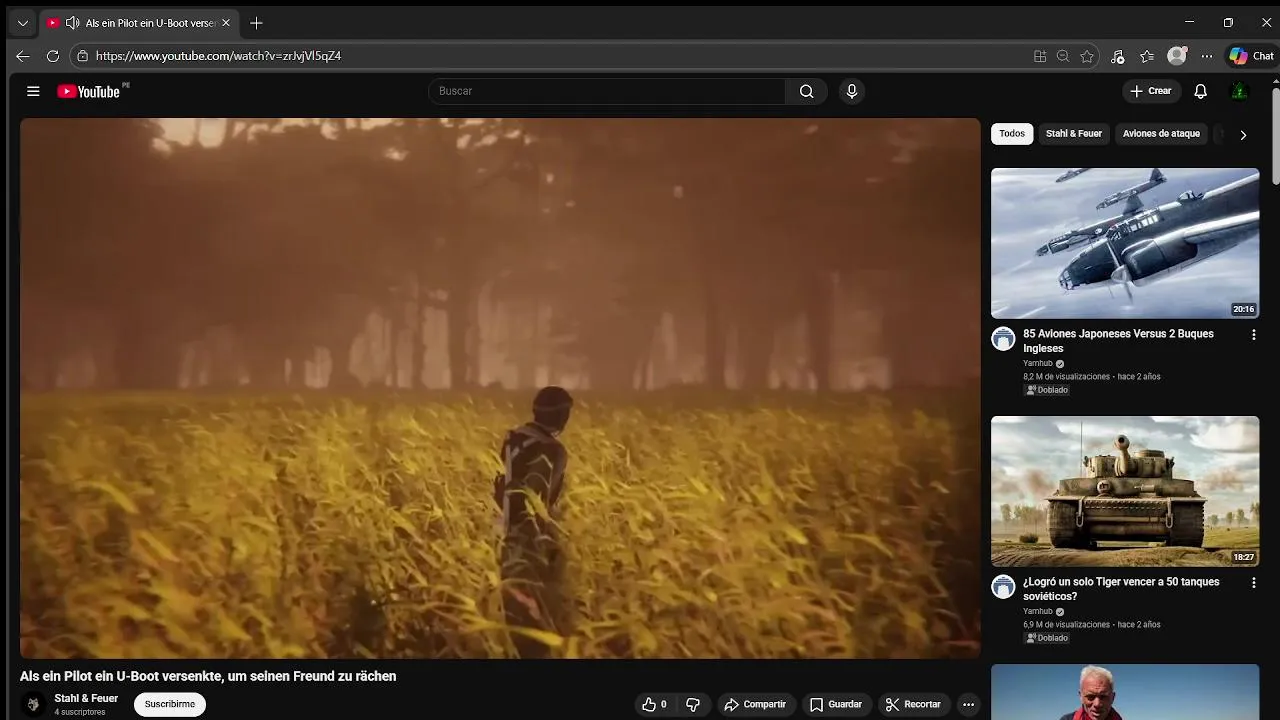Click the Buscar search field

[607, 91]
